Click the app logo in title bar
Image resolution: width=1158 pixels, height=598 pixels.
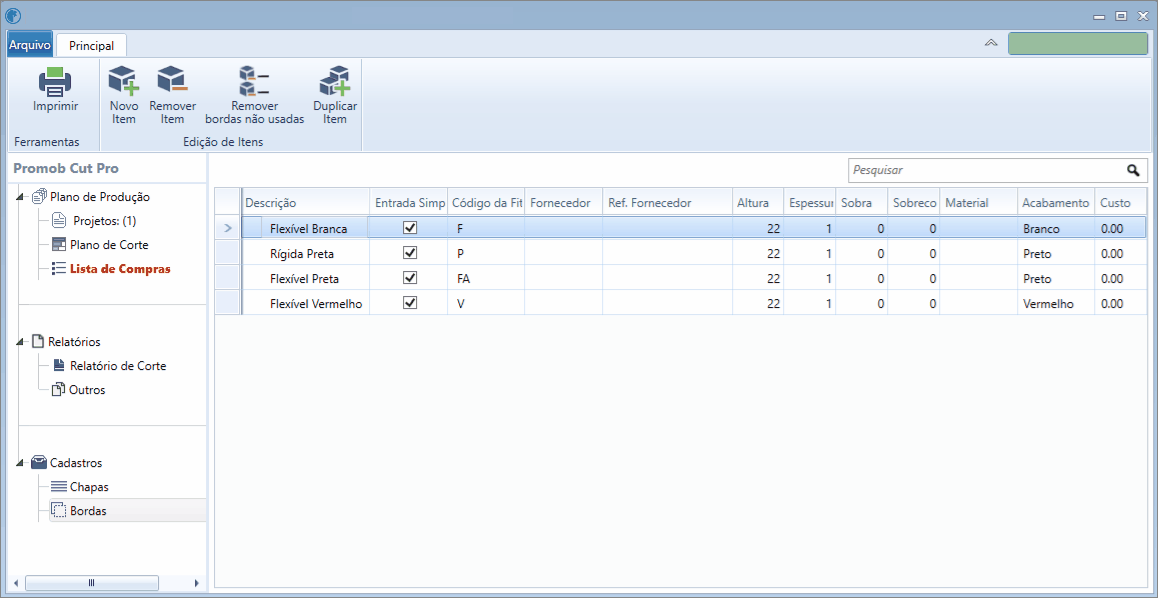coord(13,15)
